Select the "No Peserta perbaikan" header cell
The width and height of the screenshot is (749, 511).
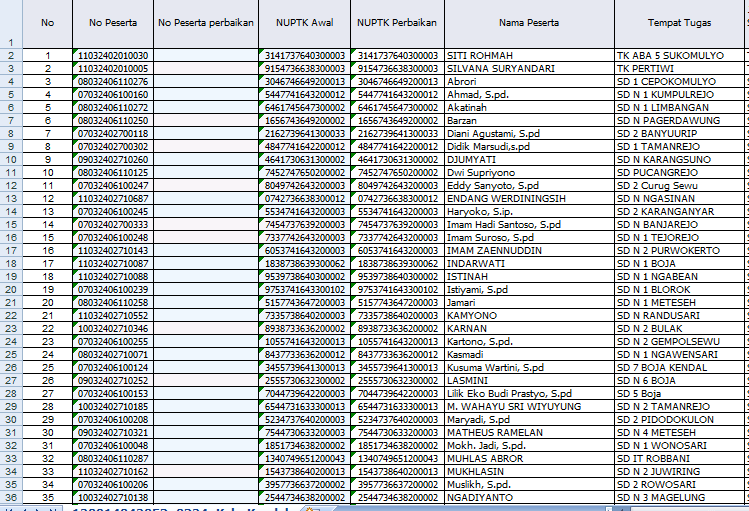pos(206,23)
